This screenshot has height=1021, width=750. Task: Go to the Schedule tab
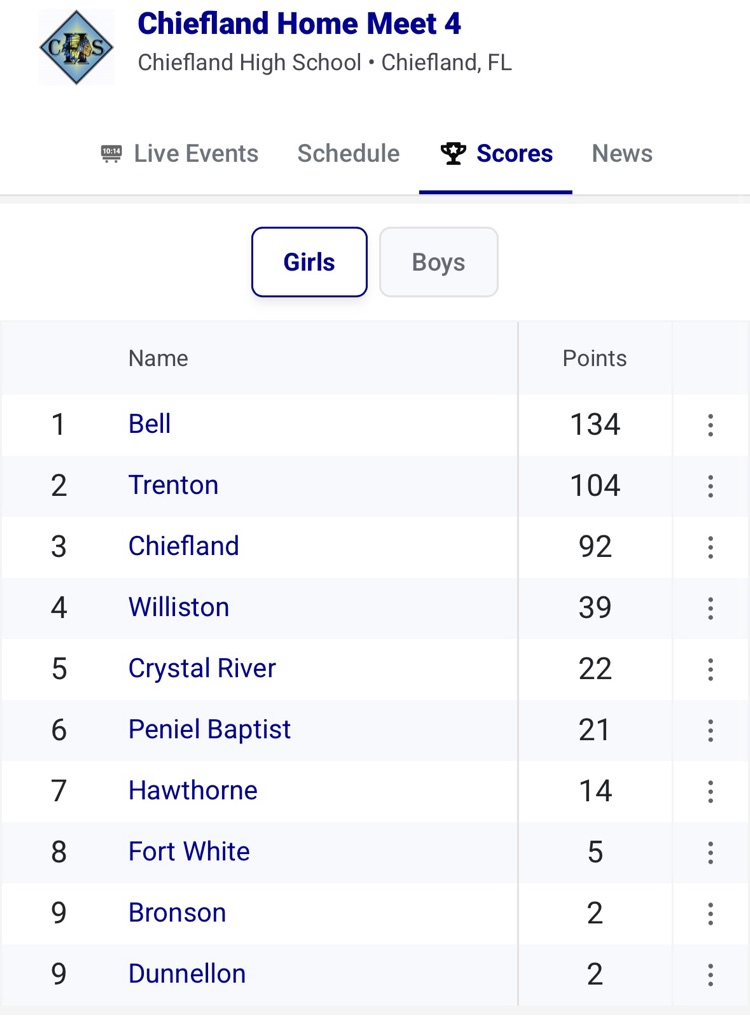tap(348, 154)
